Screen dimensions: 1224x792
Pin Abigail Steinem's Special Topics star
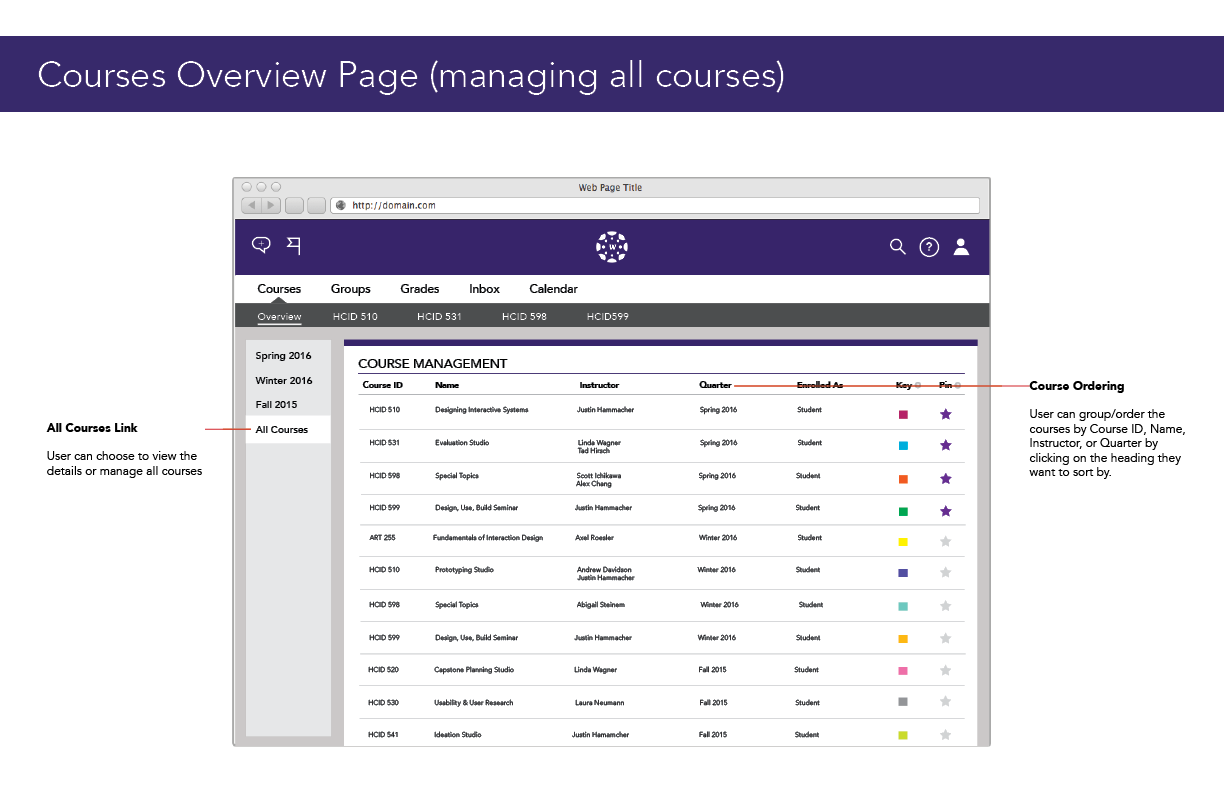coord(946,606)
